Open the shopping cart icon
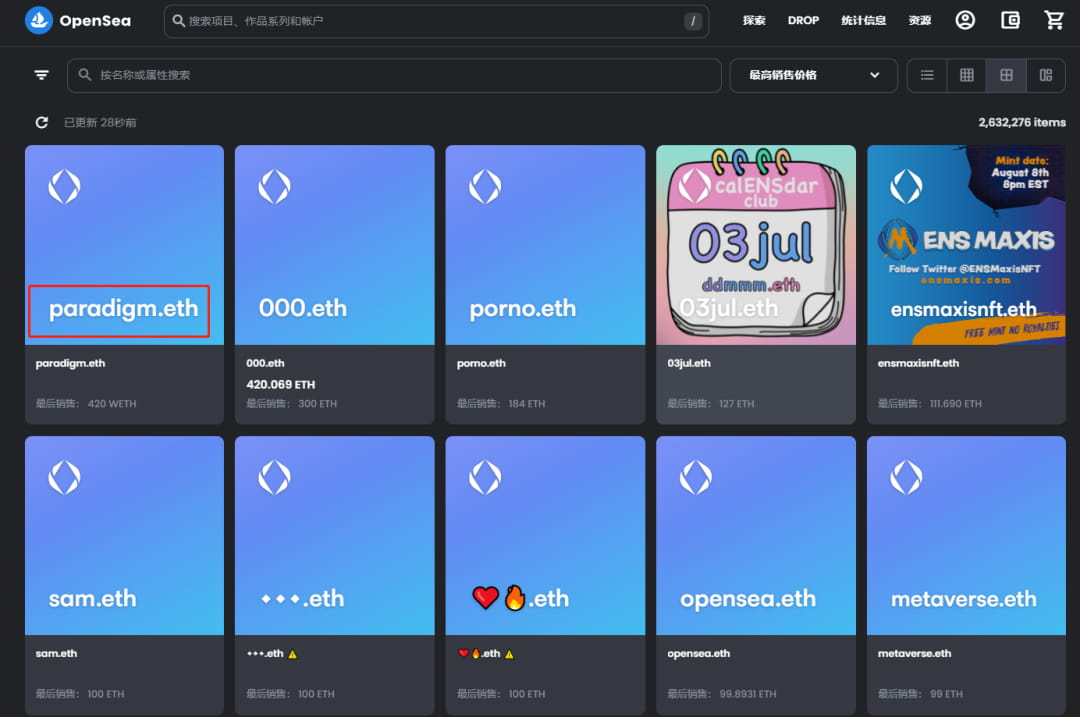 point(1054,20)
